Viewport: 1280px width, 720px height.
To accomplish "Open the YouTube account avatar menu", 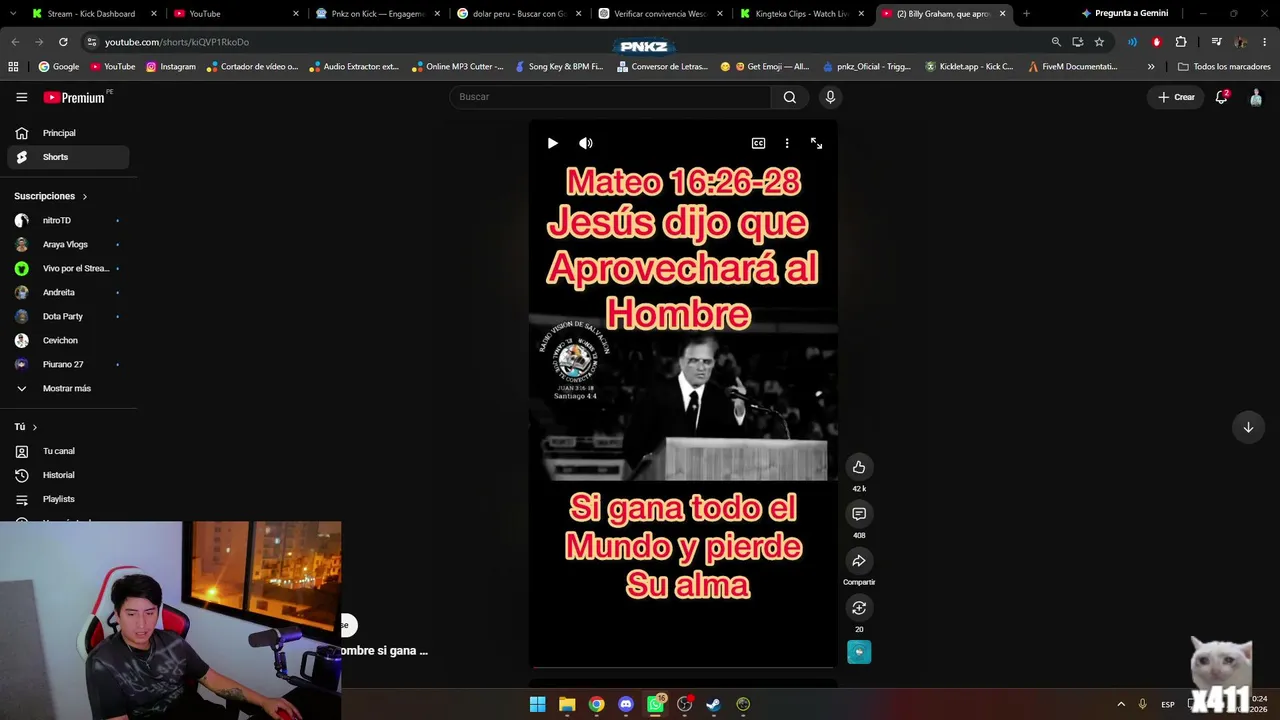I will tap(1256, 97).
